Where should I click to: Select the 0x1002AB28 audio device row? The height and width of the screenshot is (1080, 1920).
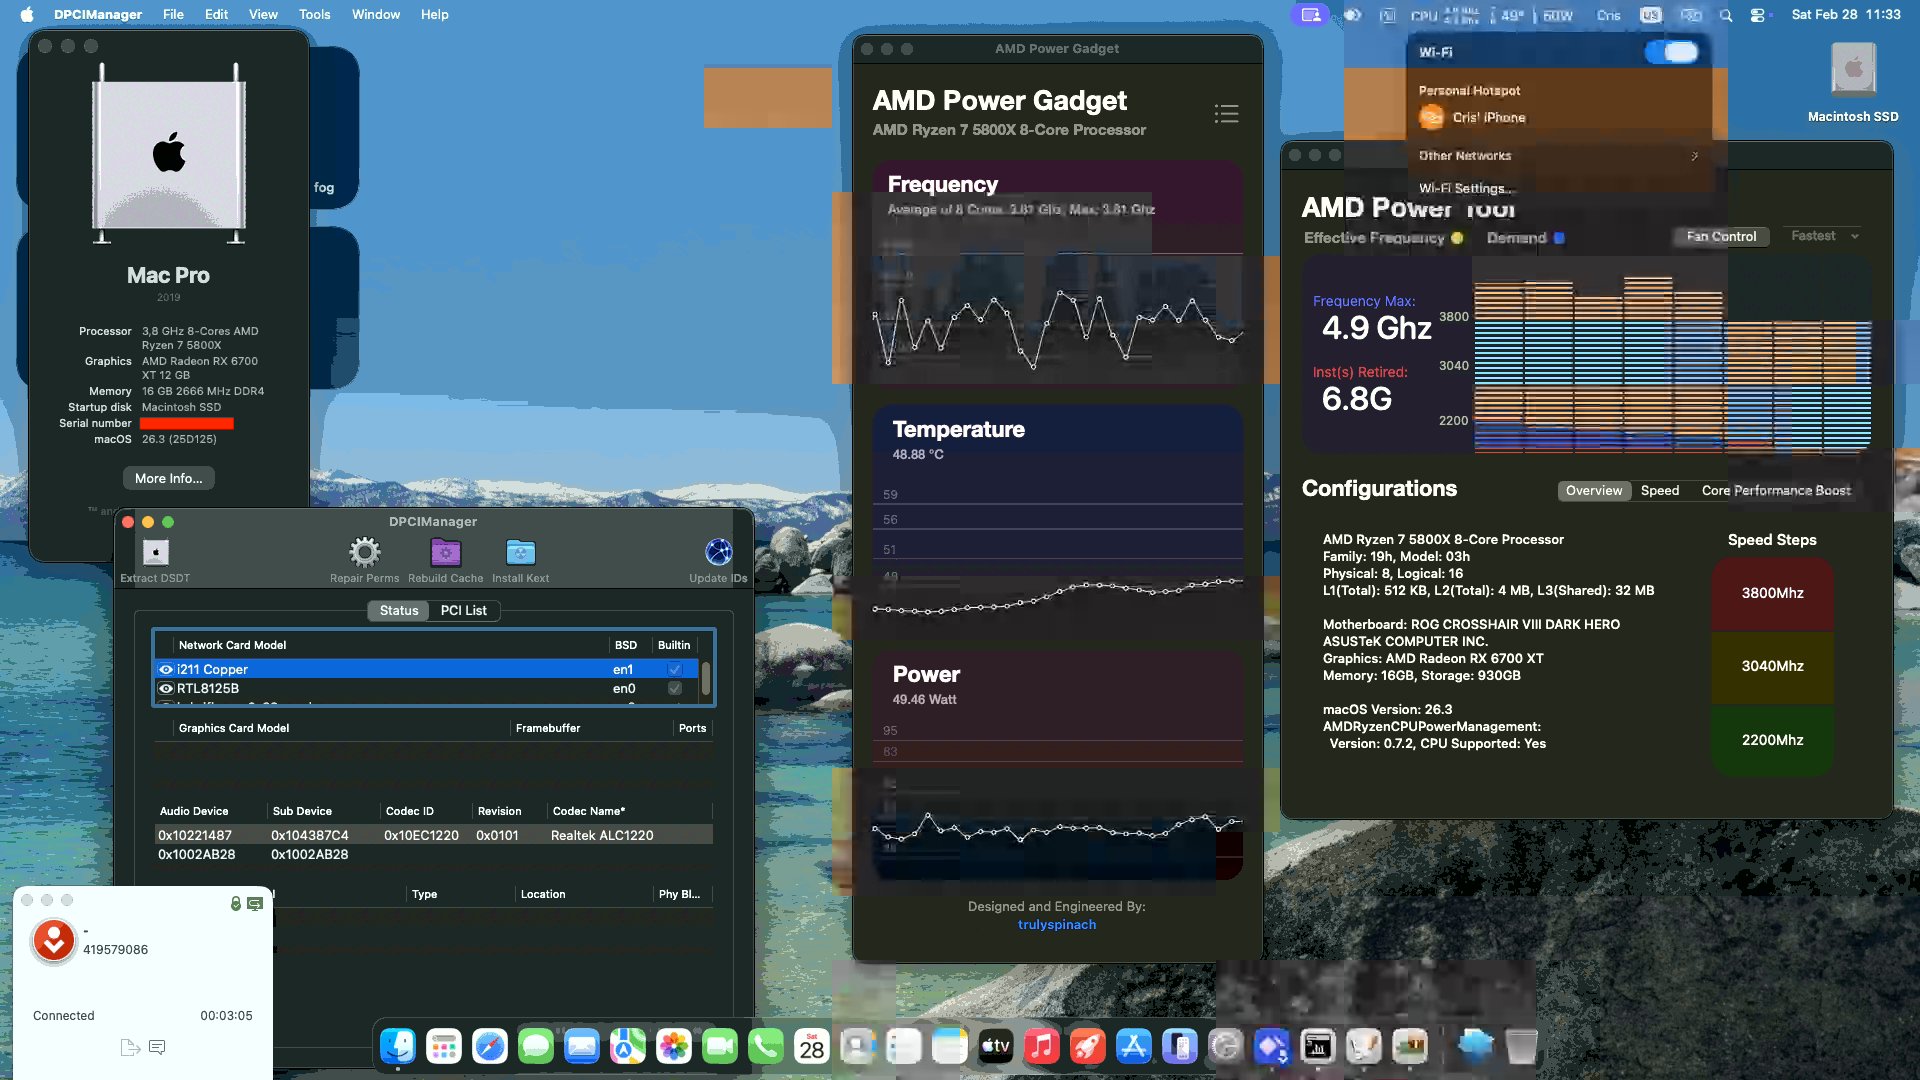(x=434, y=854)
